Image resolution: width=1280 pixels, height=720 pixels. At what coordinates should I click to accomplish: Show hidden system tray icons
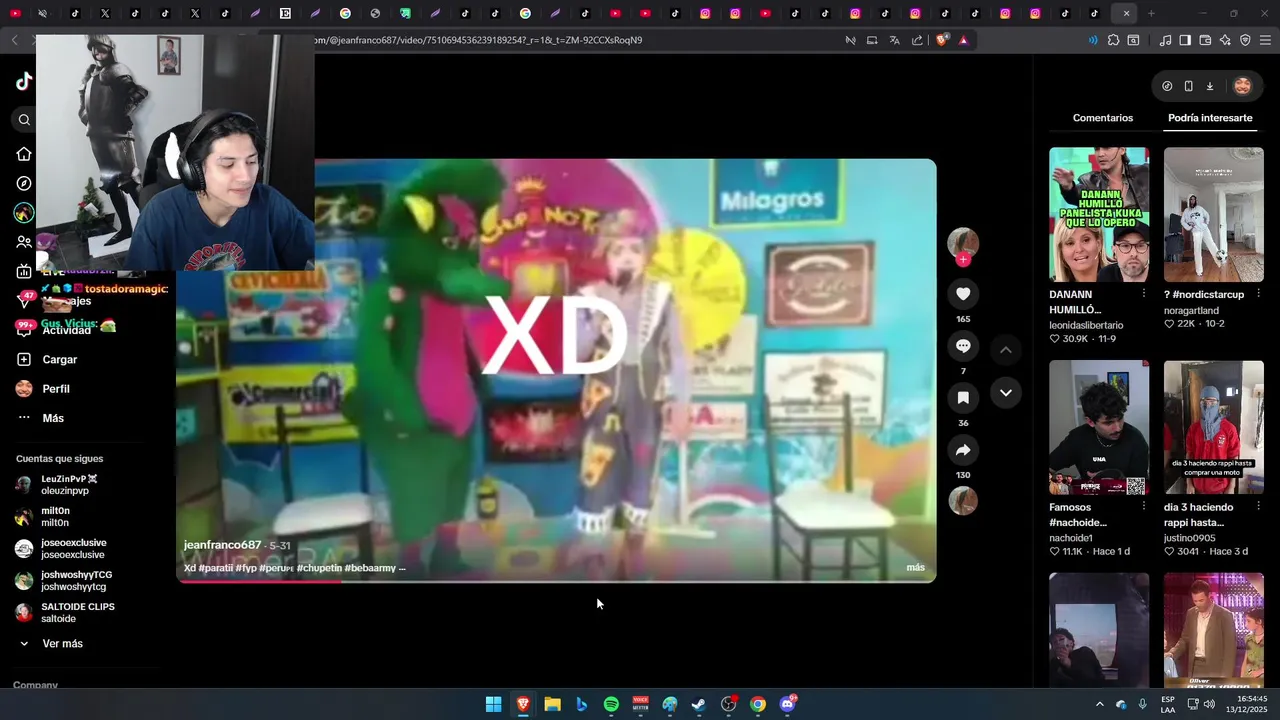[x=1100, y=704]
